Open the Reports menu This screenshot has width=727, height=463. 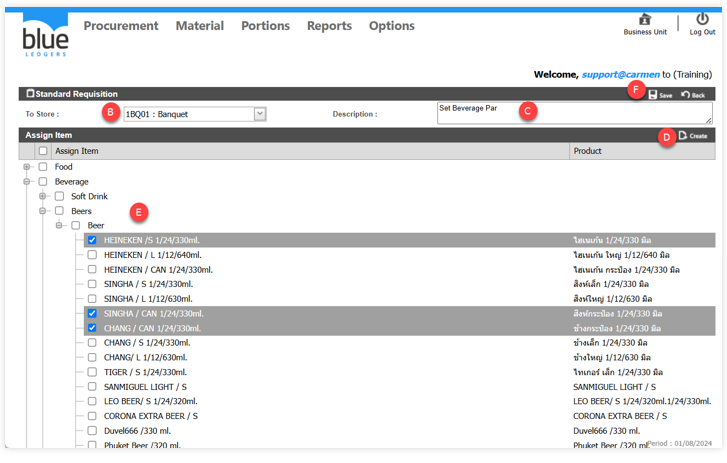pyautogui.click(x=329, y=26)
